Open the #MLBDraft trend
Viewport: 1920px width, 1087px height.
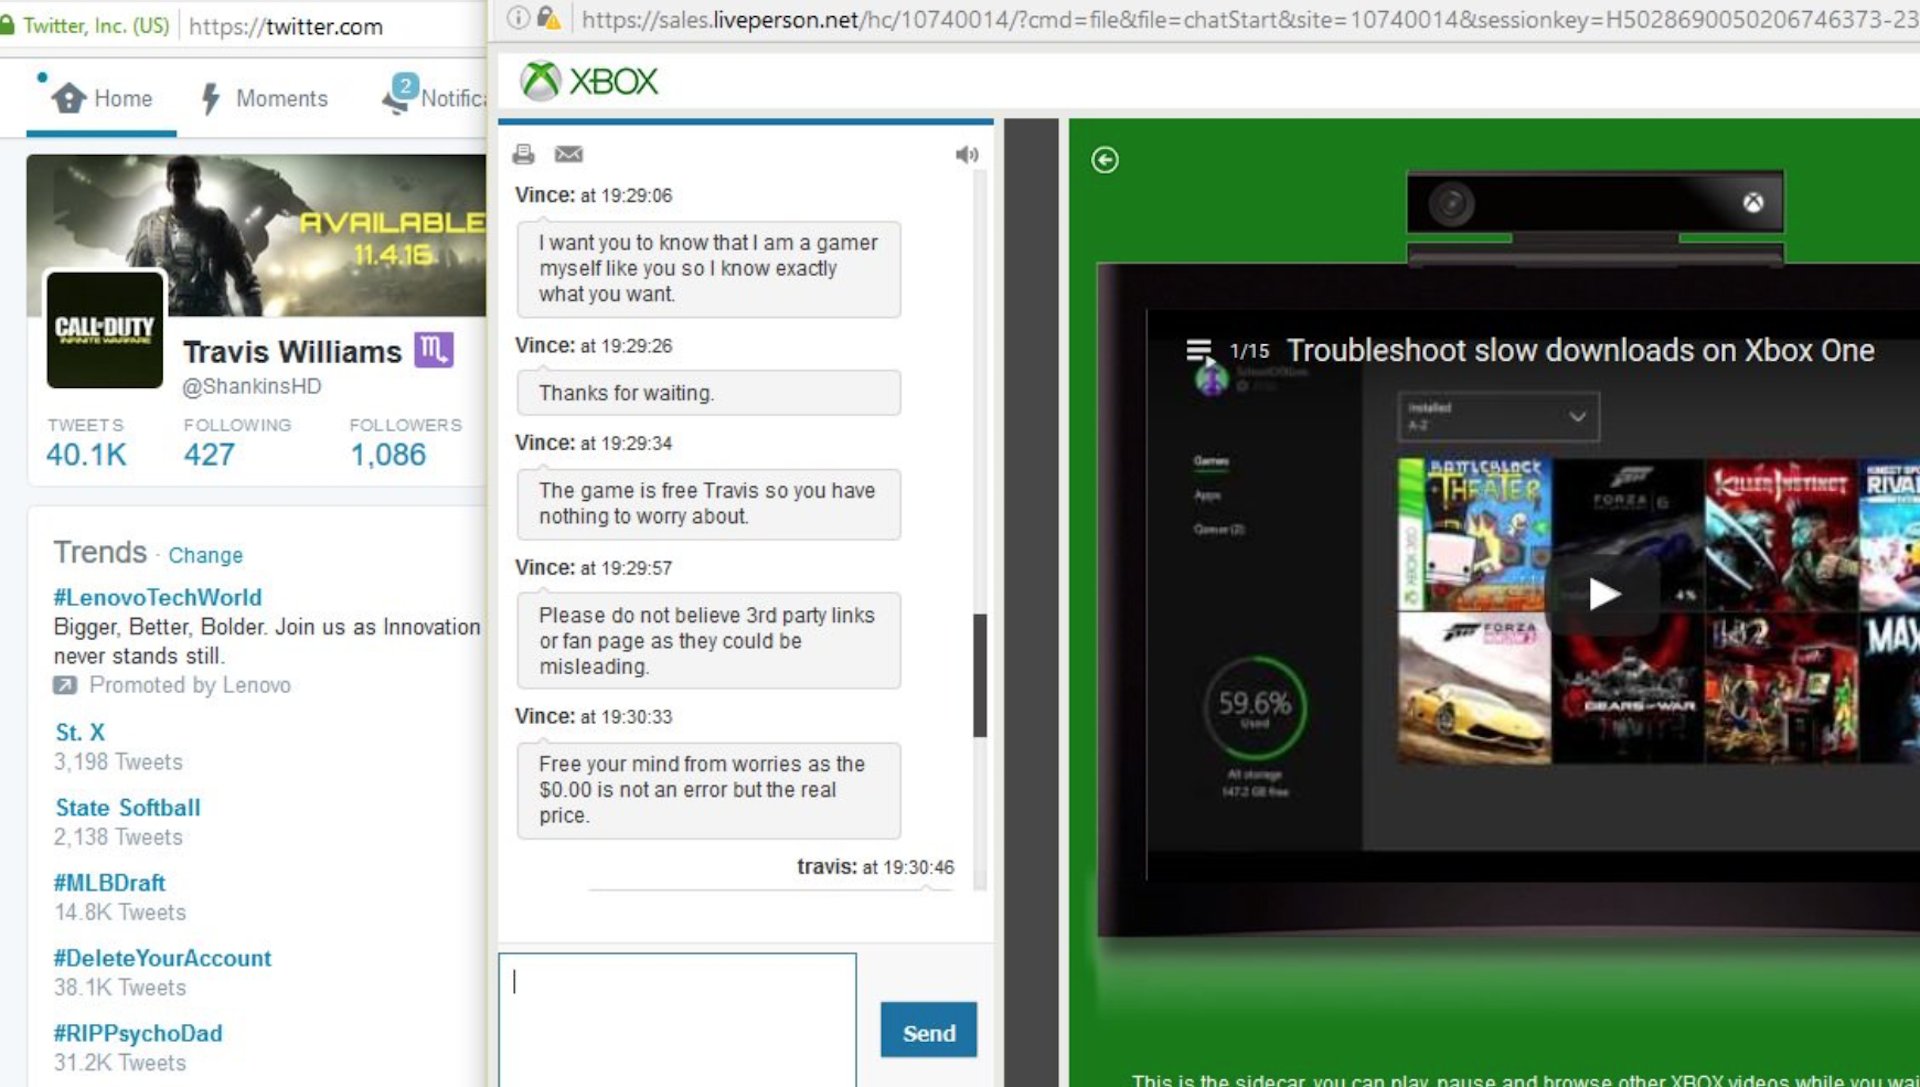pyautogui.click(x=109, y=883)
